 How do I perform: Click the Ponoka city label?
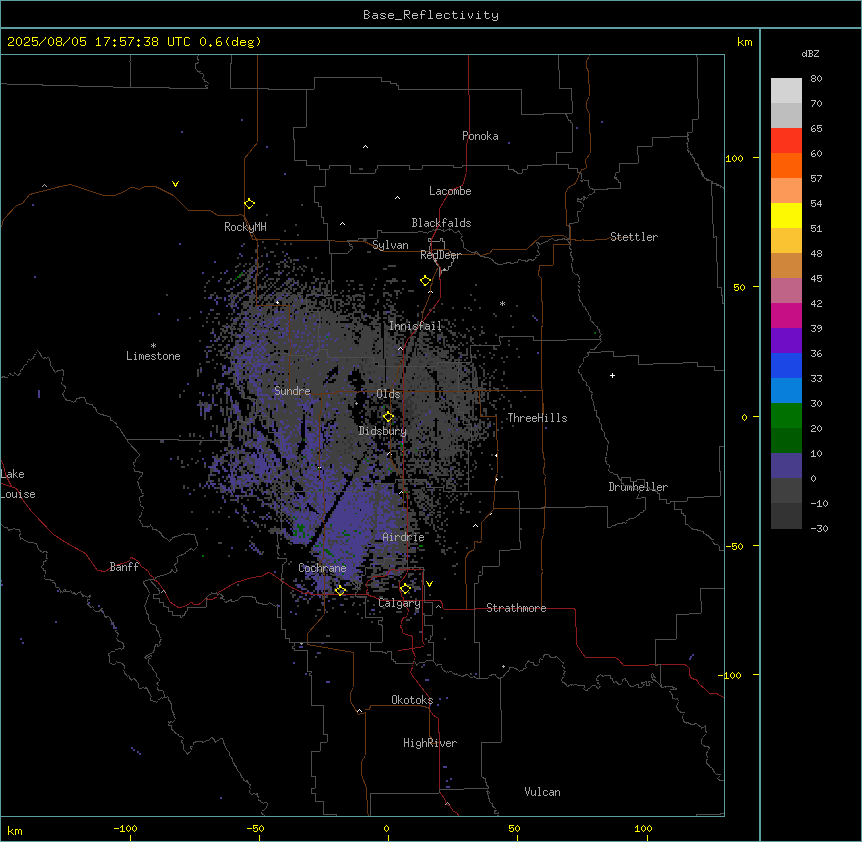coord(480,136)
